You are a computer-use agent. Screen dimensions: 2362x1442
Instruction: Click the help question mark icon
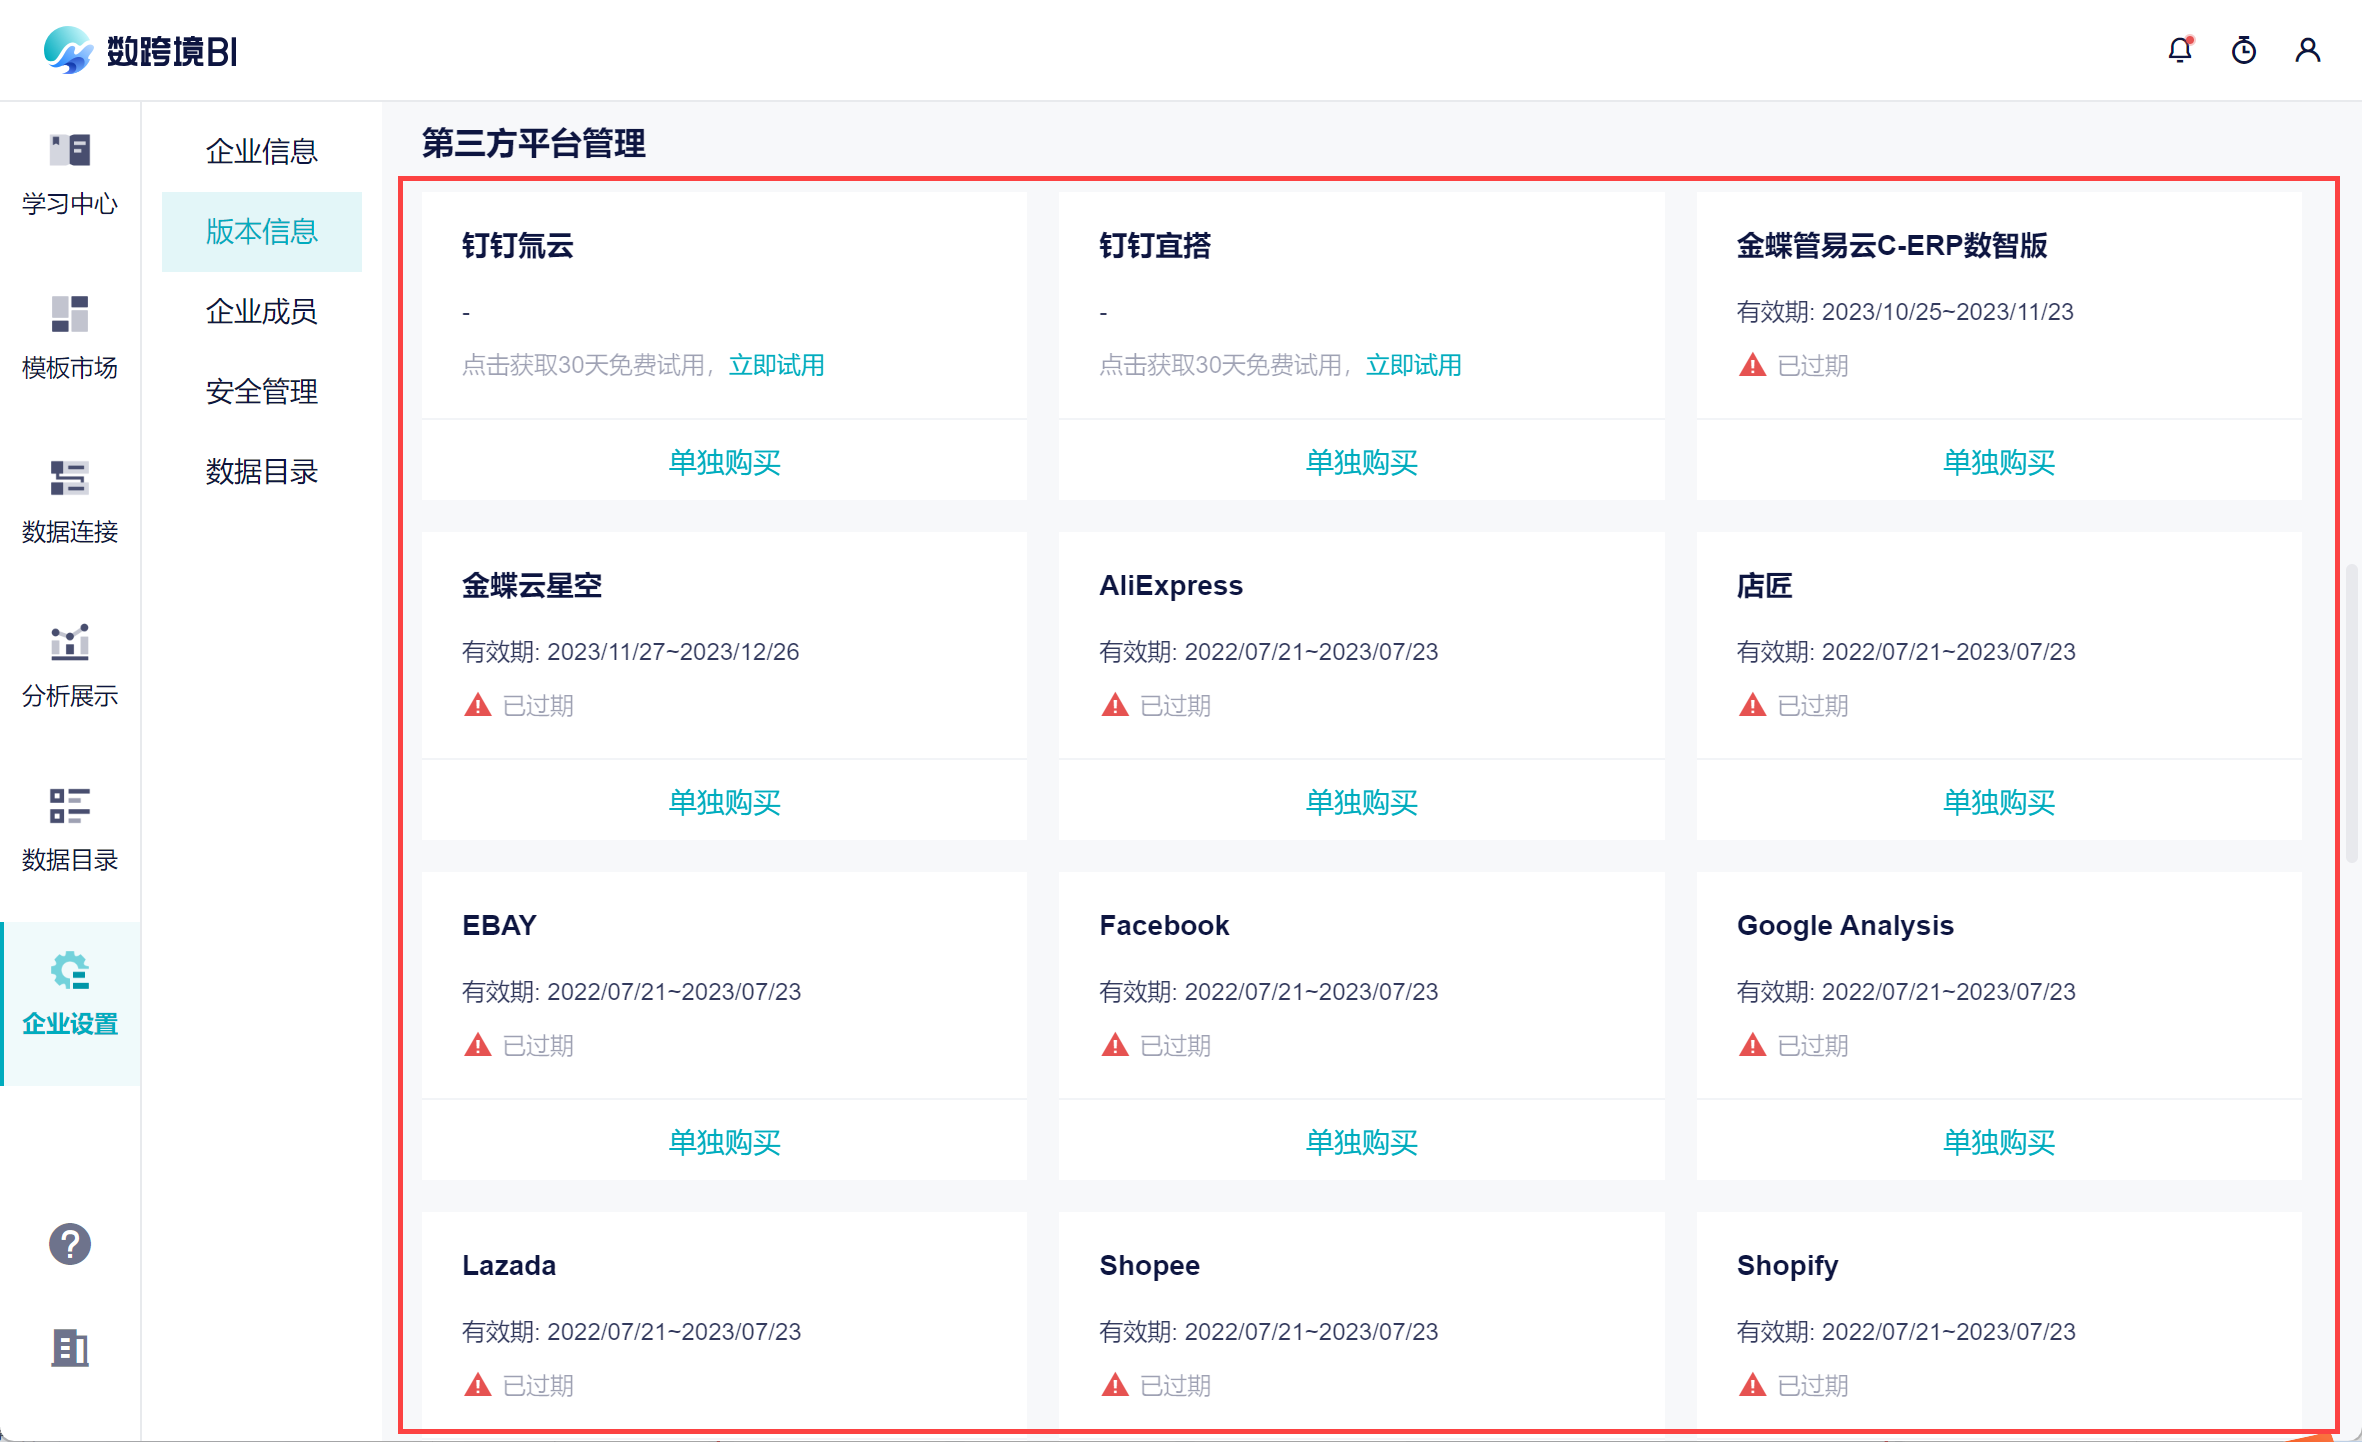click(x=70, y=1244)
